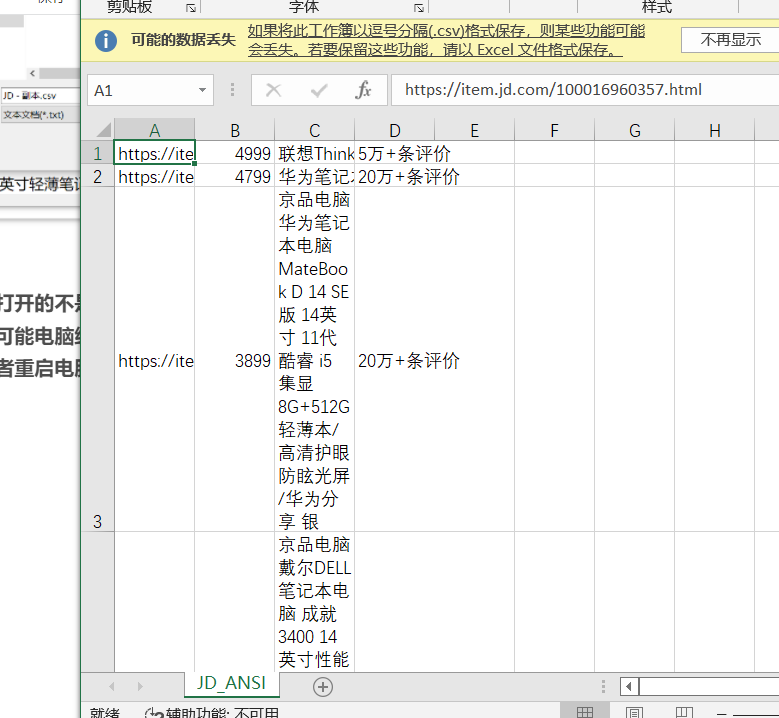
Task: Switch to Page Break Preview
Action: coord(684,712)
